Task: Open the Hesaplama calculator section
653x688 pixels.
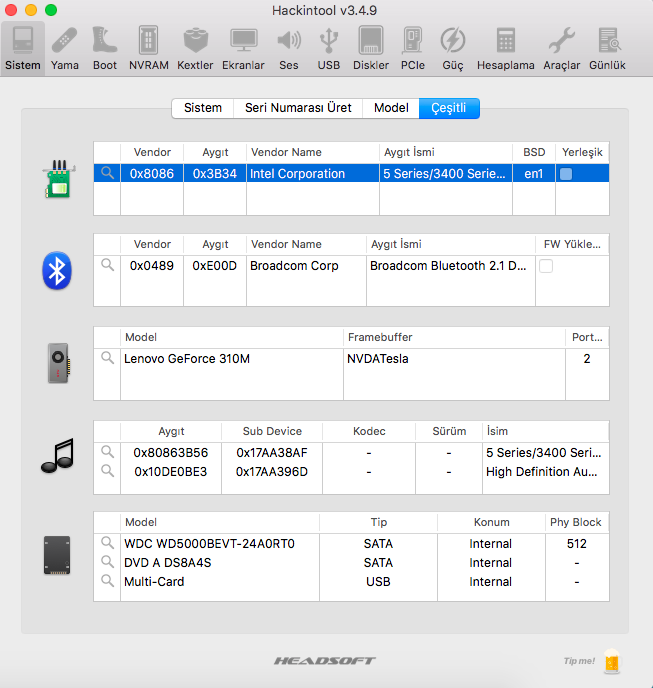Action: [505, 47]
